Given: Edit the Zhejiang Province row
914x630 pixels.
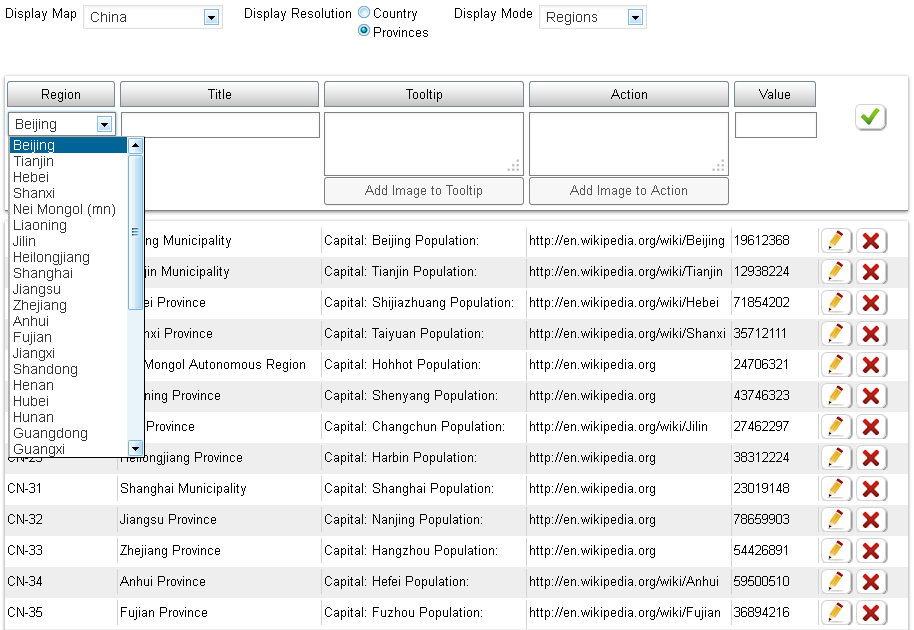Looking at the screenshot, I should (836, 551).
